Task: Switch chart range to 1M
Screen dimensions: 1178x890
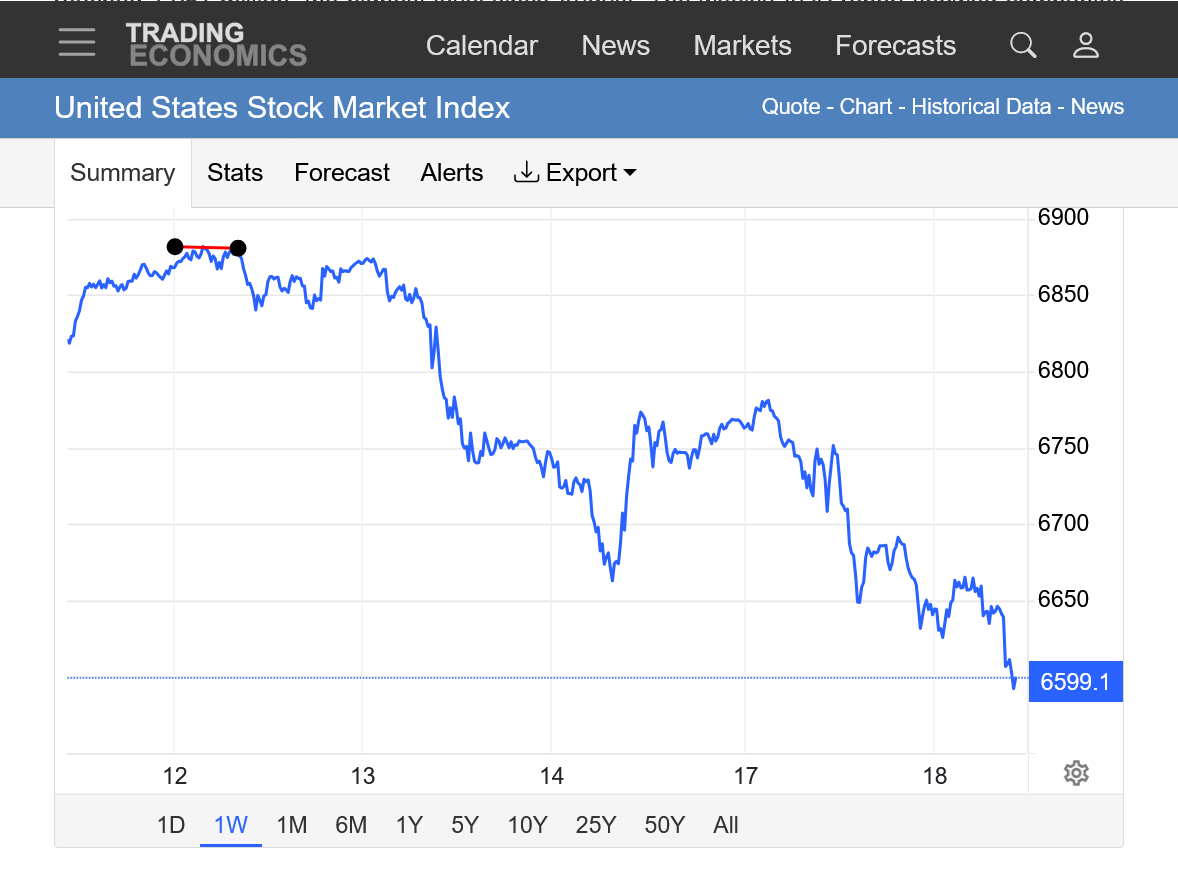Action: click(291, 825)
